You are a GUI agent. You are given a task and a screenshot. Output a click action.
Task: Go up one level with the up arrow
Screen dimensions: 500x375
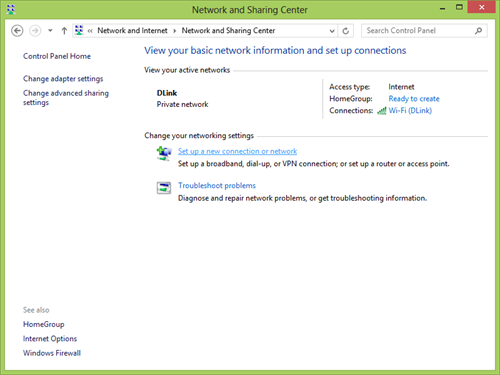(x=64, y=31)
